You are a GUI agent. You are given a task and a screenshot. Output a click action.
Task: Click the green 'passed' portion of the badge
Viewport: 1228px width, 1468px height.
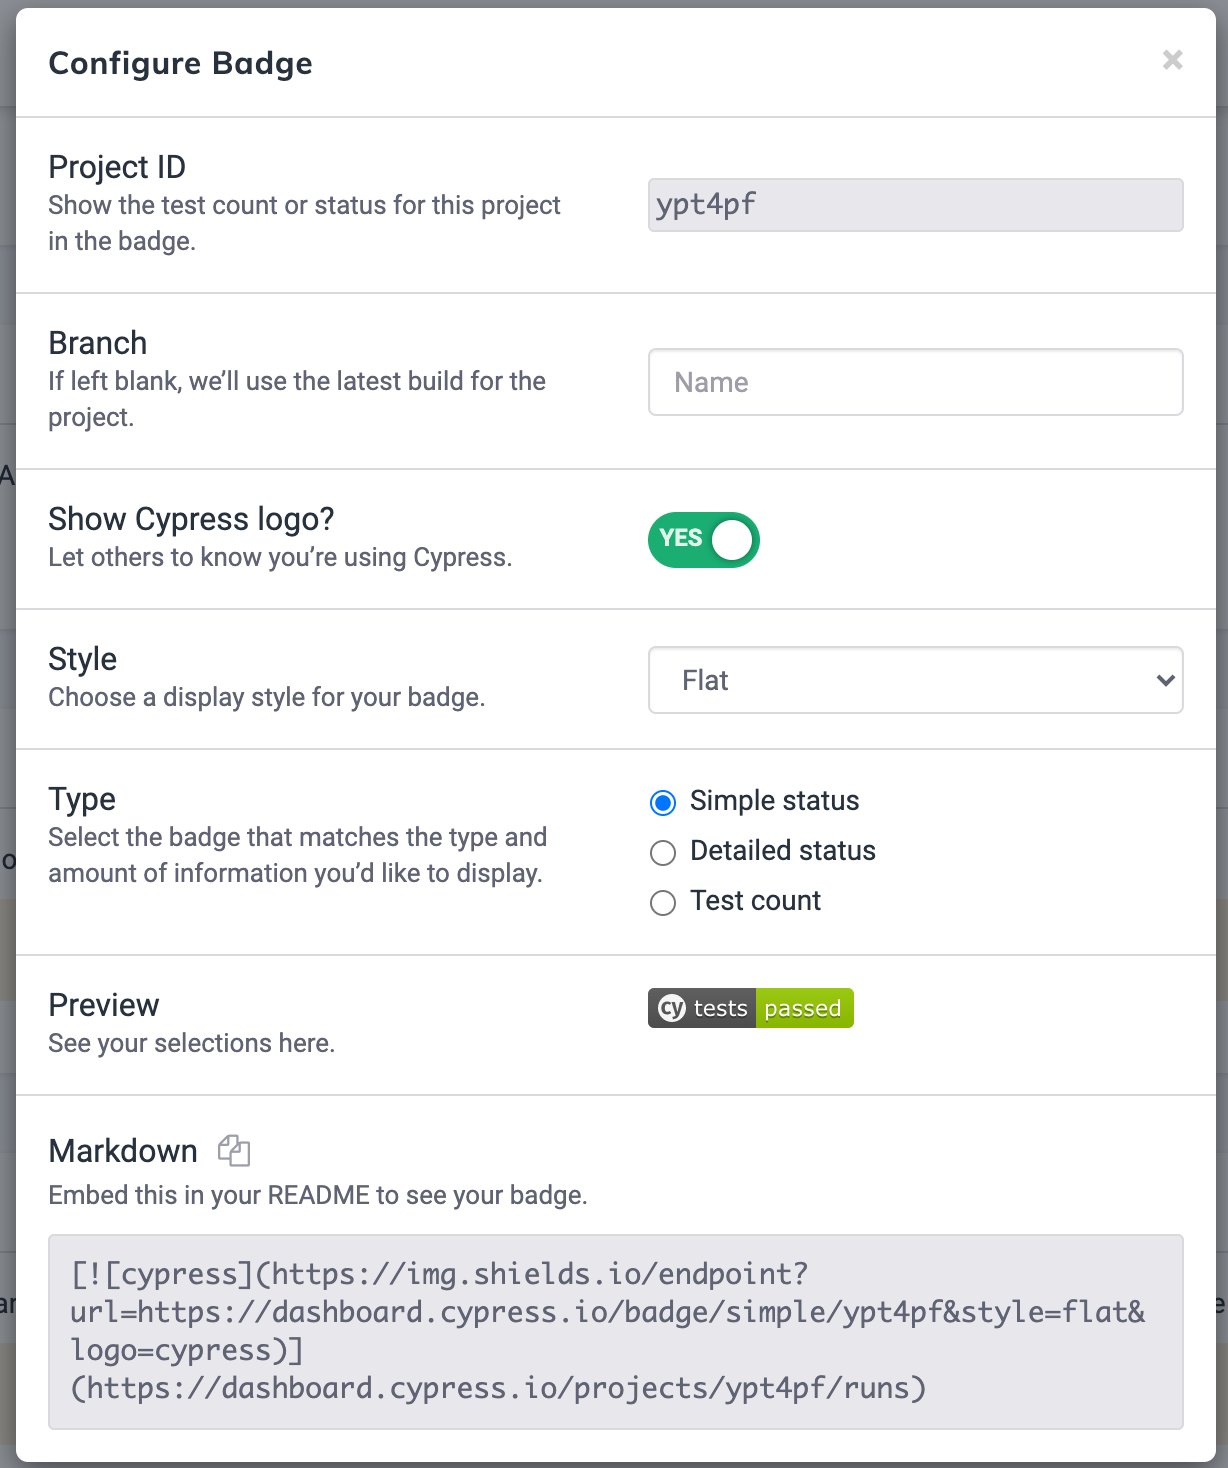[x=803, y=1008]
